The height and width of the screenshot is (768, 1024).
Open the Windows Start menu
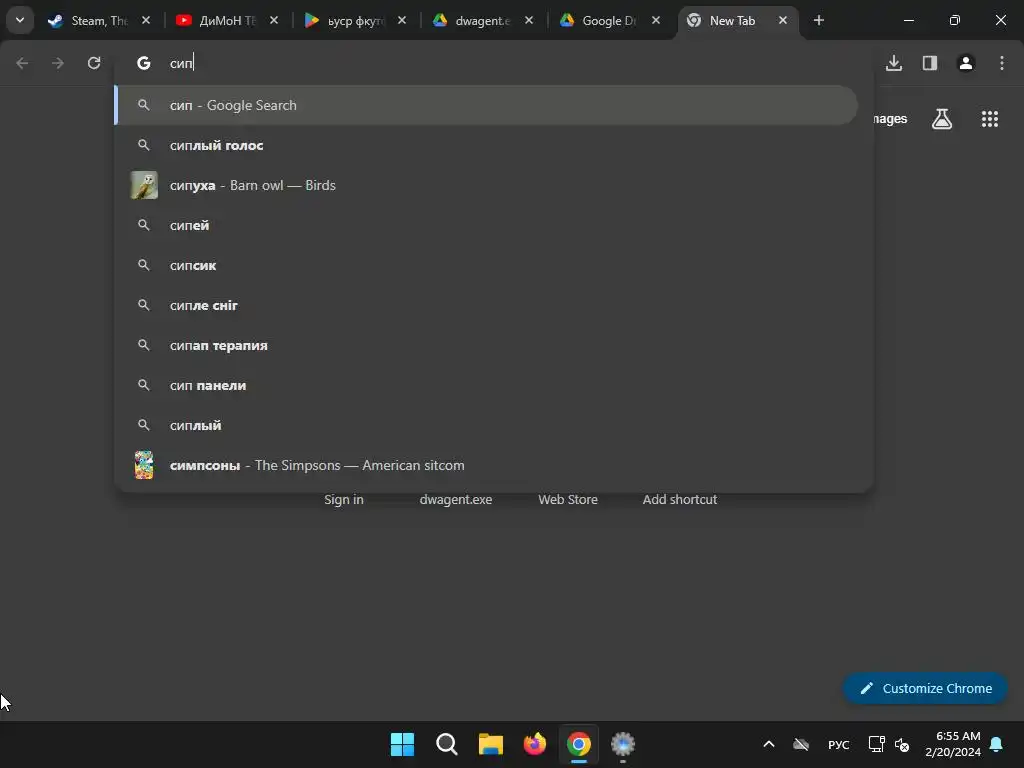click(x=402, y=744)
